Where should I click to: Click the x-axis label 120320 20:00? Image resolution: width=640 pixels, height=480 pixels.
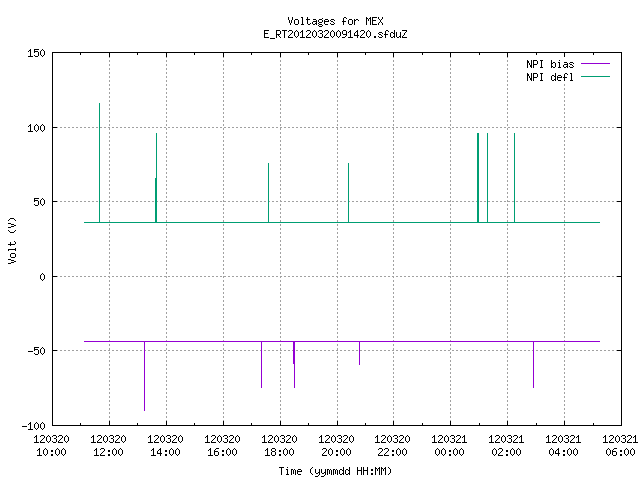336,446
